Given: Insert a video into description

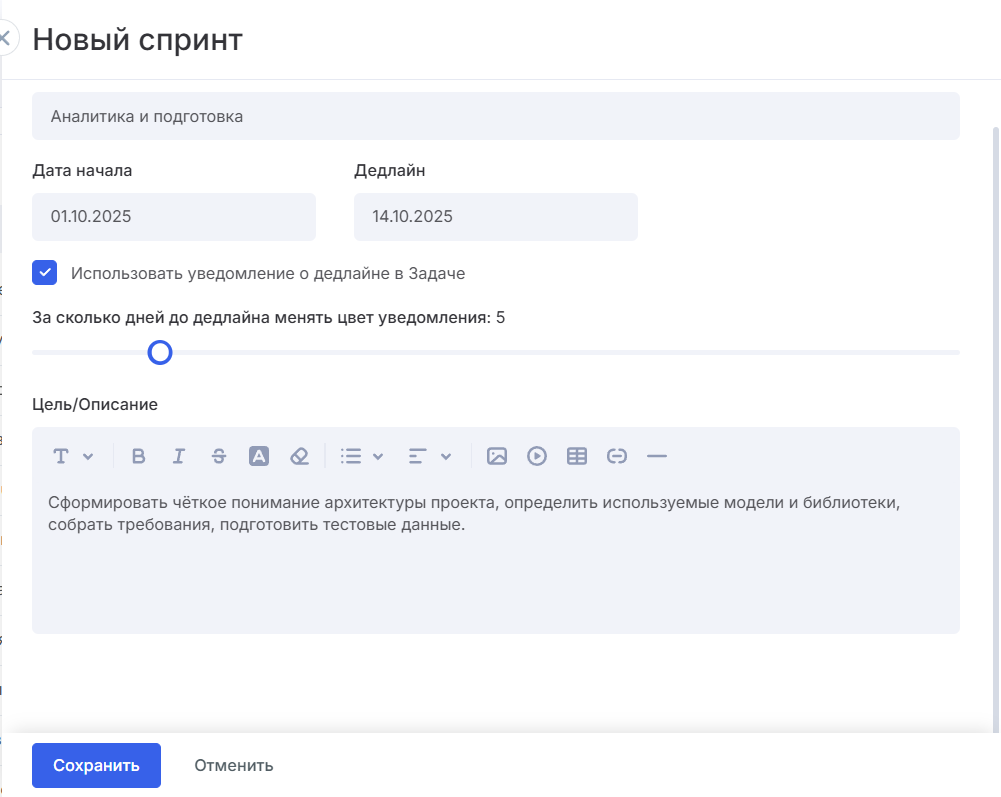Looking at the screenshot, I should (537, 456).
